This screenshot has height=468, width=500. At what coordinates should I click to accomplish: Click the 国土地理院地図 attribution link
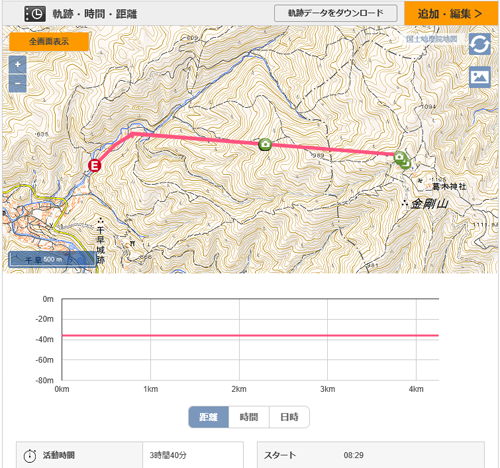point(432,39)
